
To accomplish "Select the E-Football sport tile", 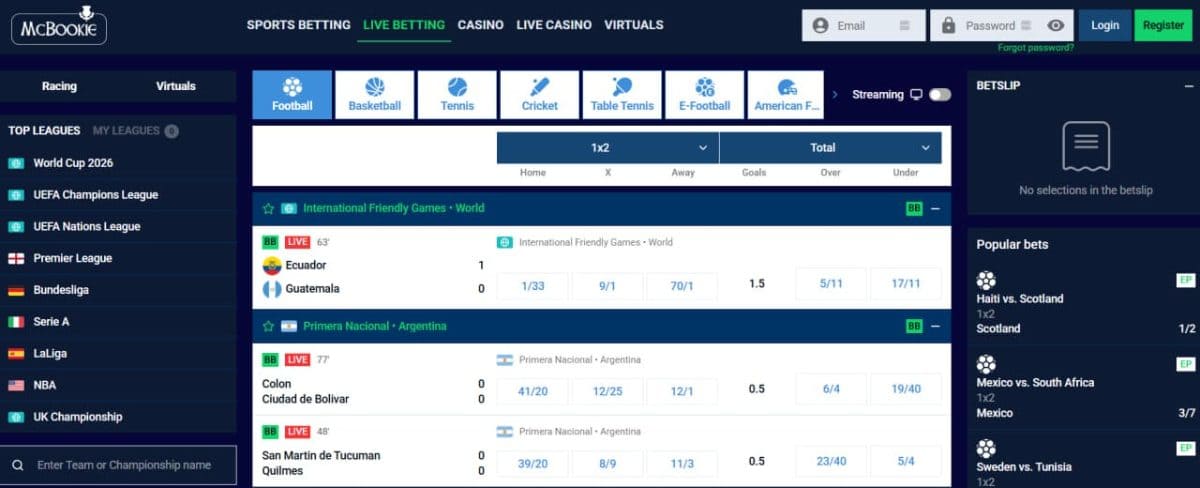I will (x=704, y=95).
